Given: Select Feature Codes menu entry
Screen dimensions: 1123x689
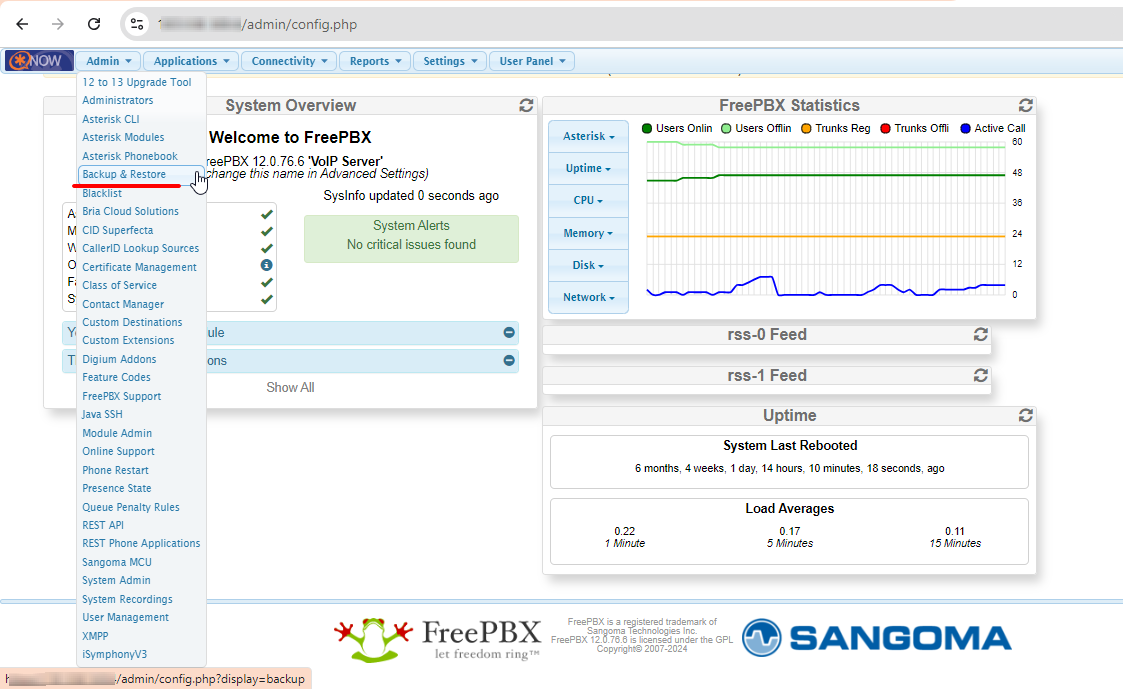Looking at the screenshot, I should click(x=116, y=377).
